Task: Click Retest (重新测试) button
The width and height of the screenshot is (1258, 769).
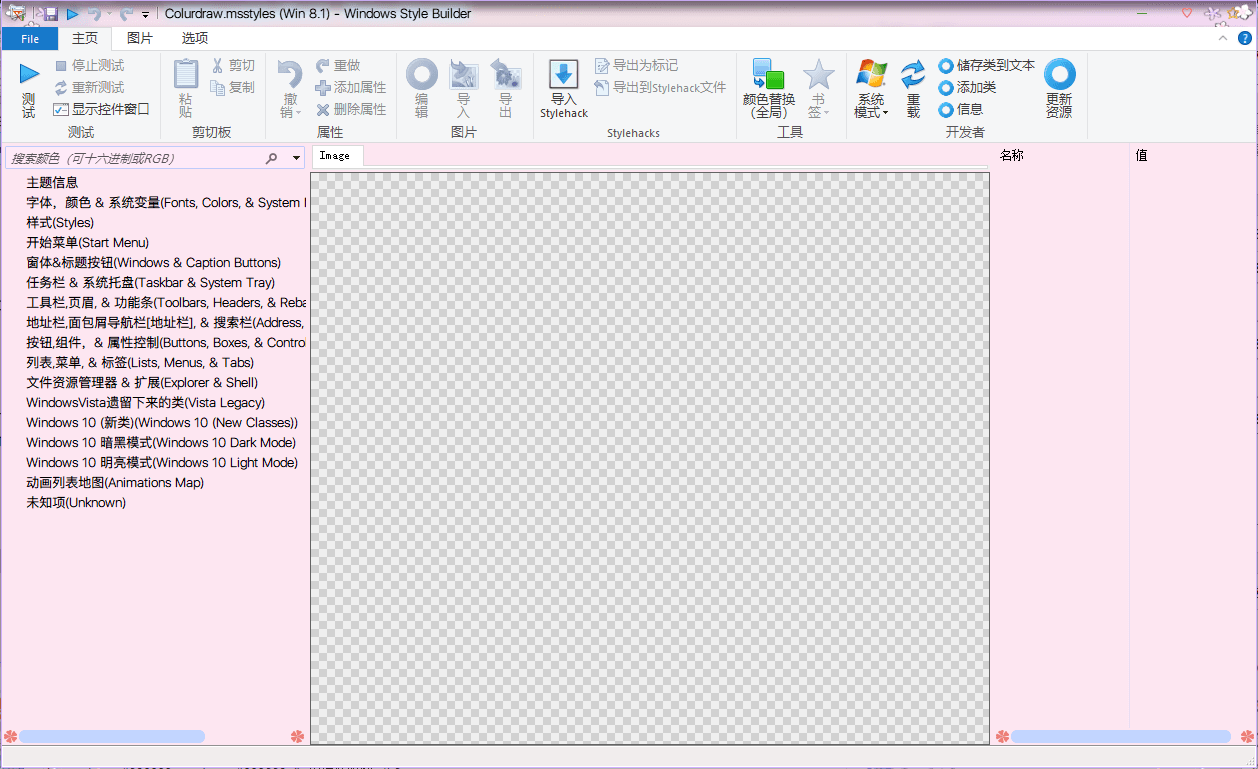Action: pyautogui.click(x=89, y=87)
